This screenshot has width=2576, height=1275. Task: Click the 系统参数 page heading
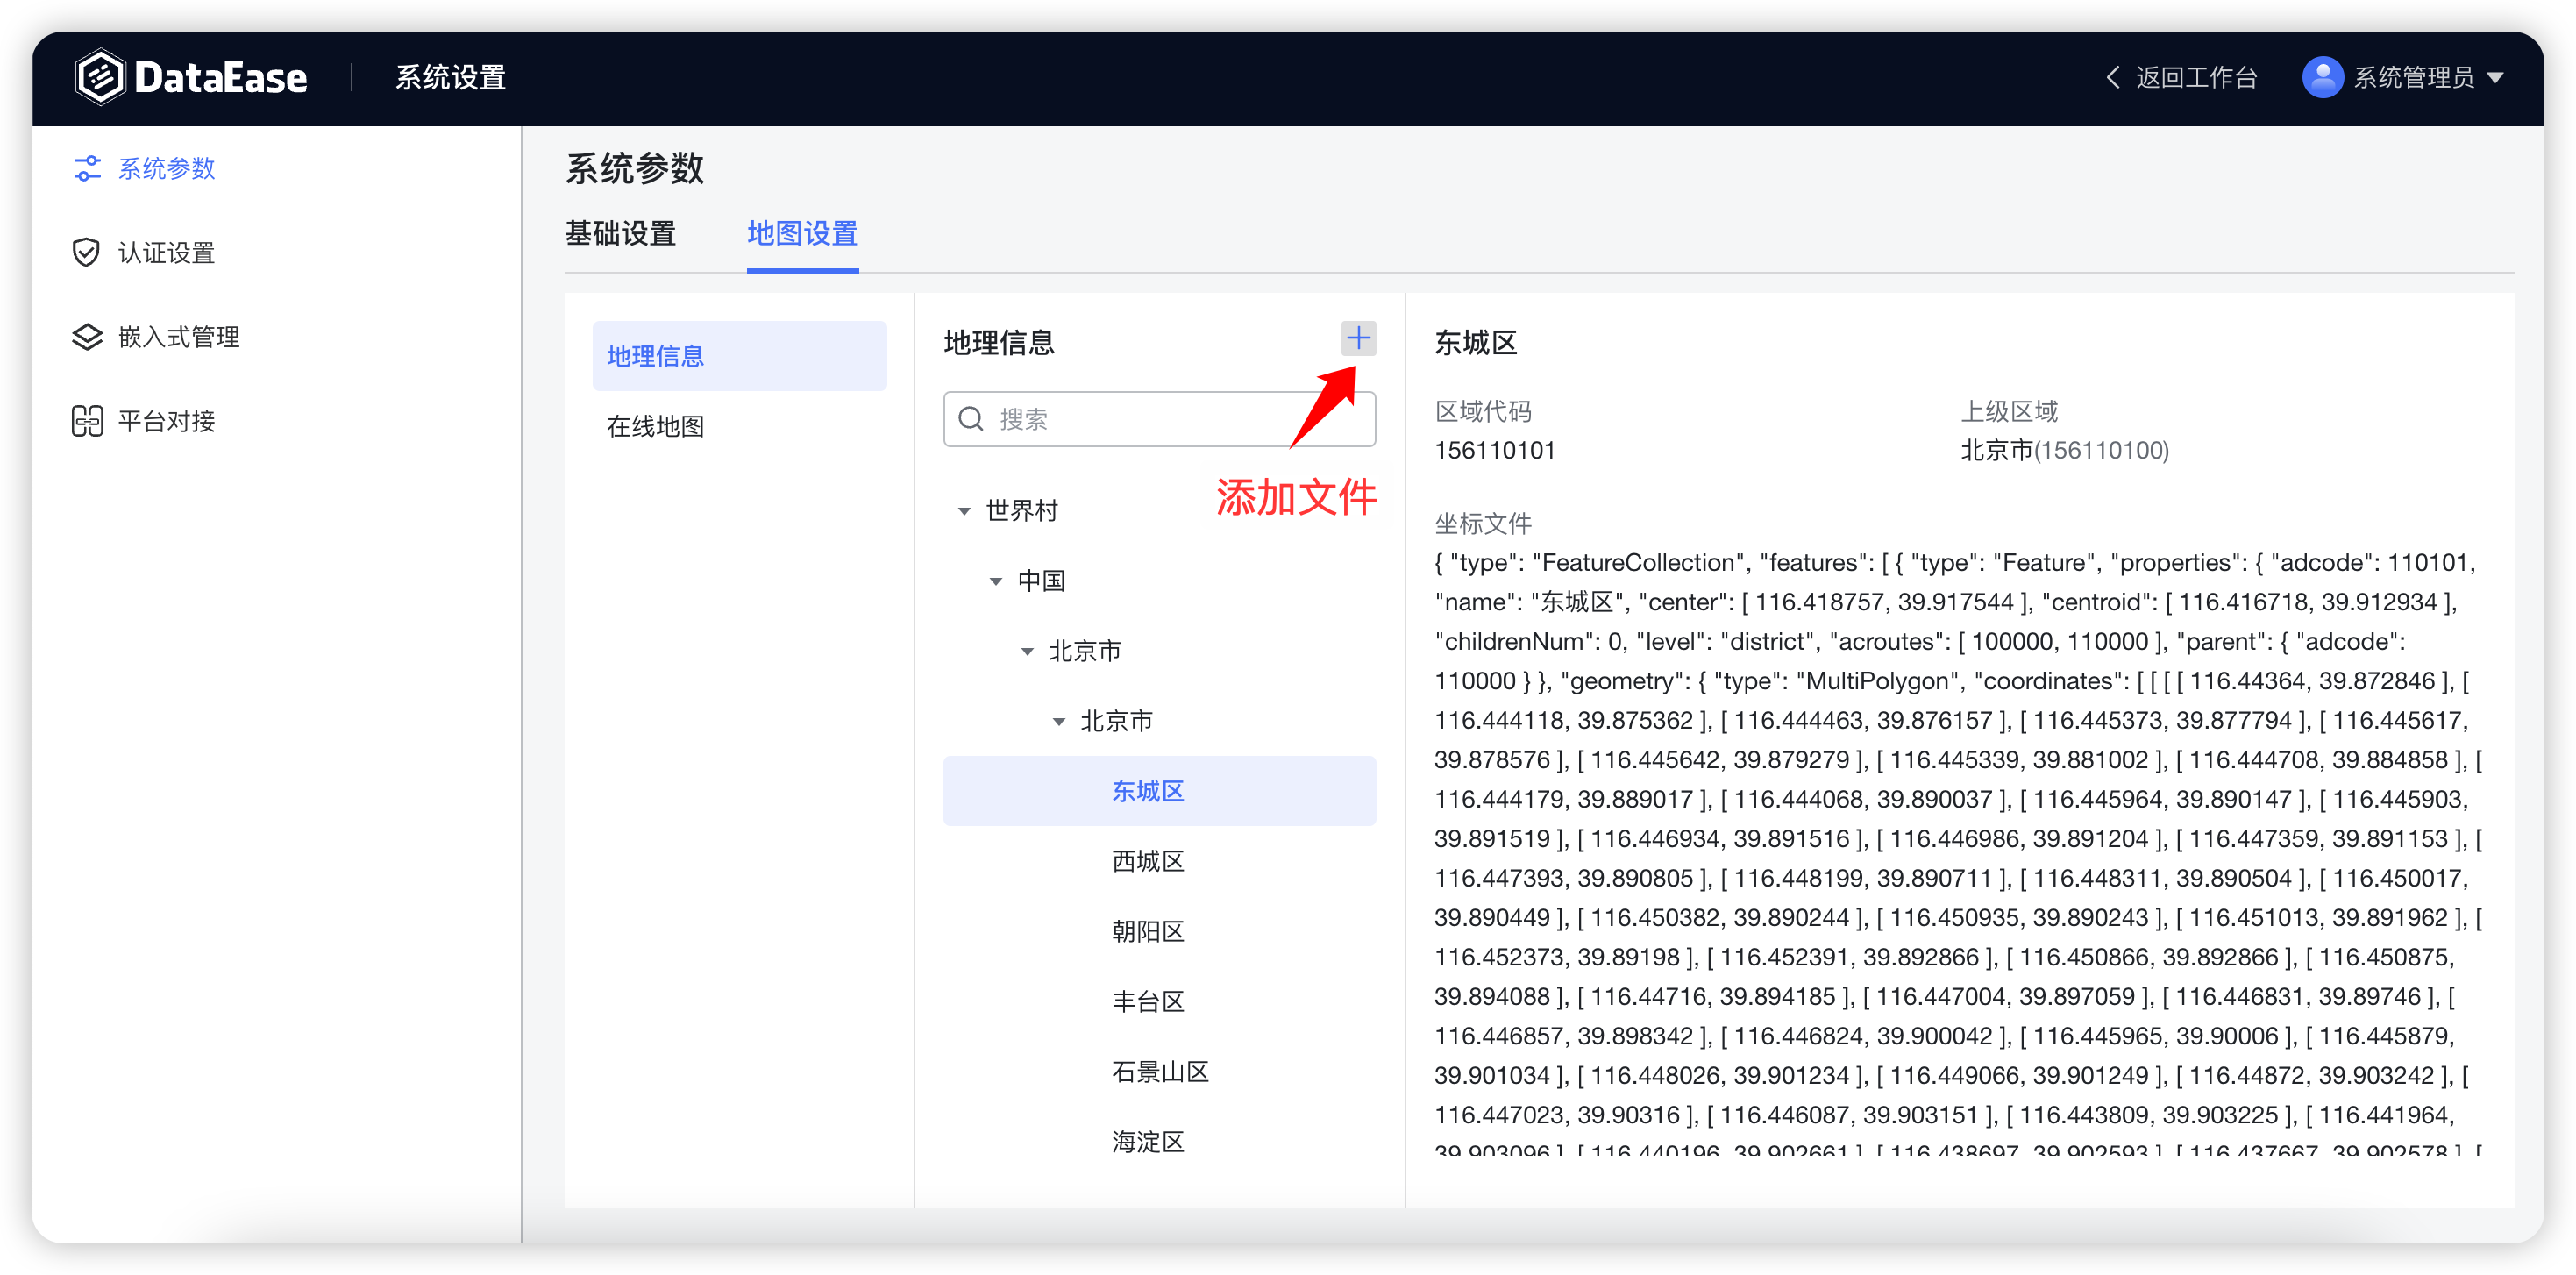tap(635, 168)
